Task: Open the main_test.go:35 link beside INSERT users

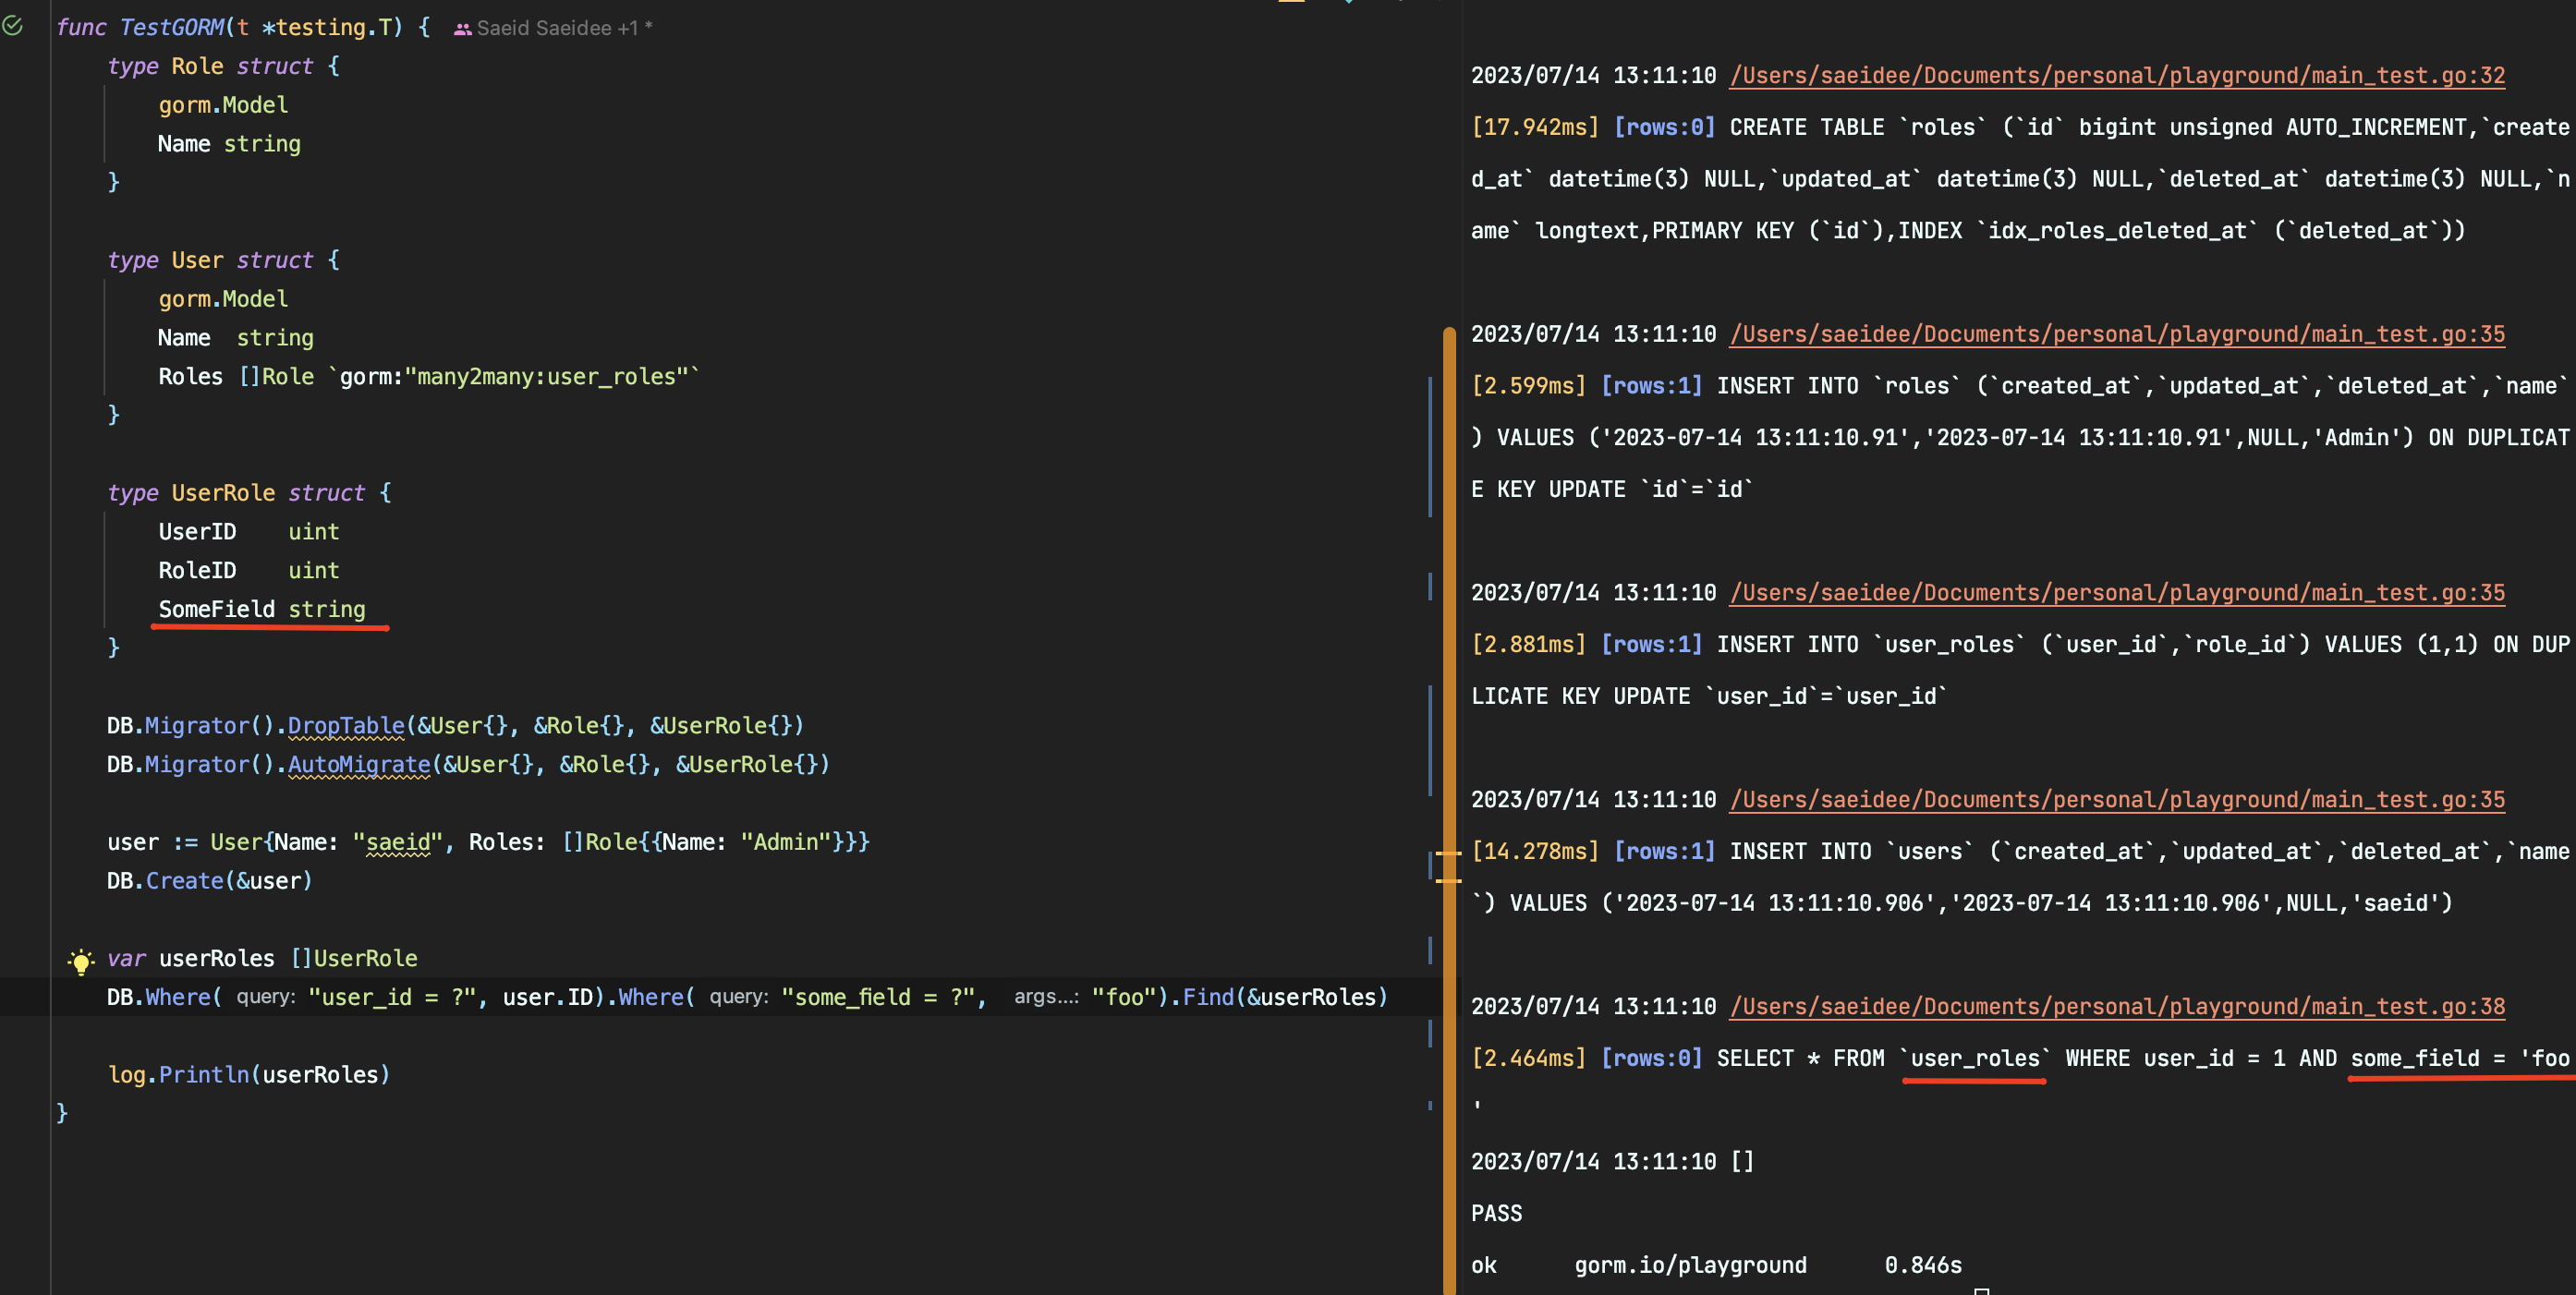Action: click(x=2117, y=799)
